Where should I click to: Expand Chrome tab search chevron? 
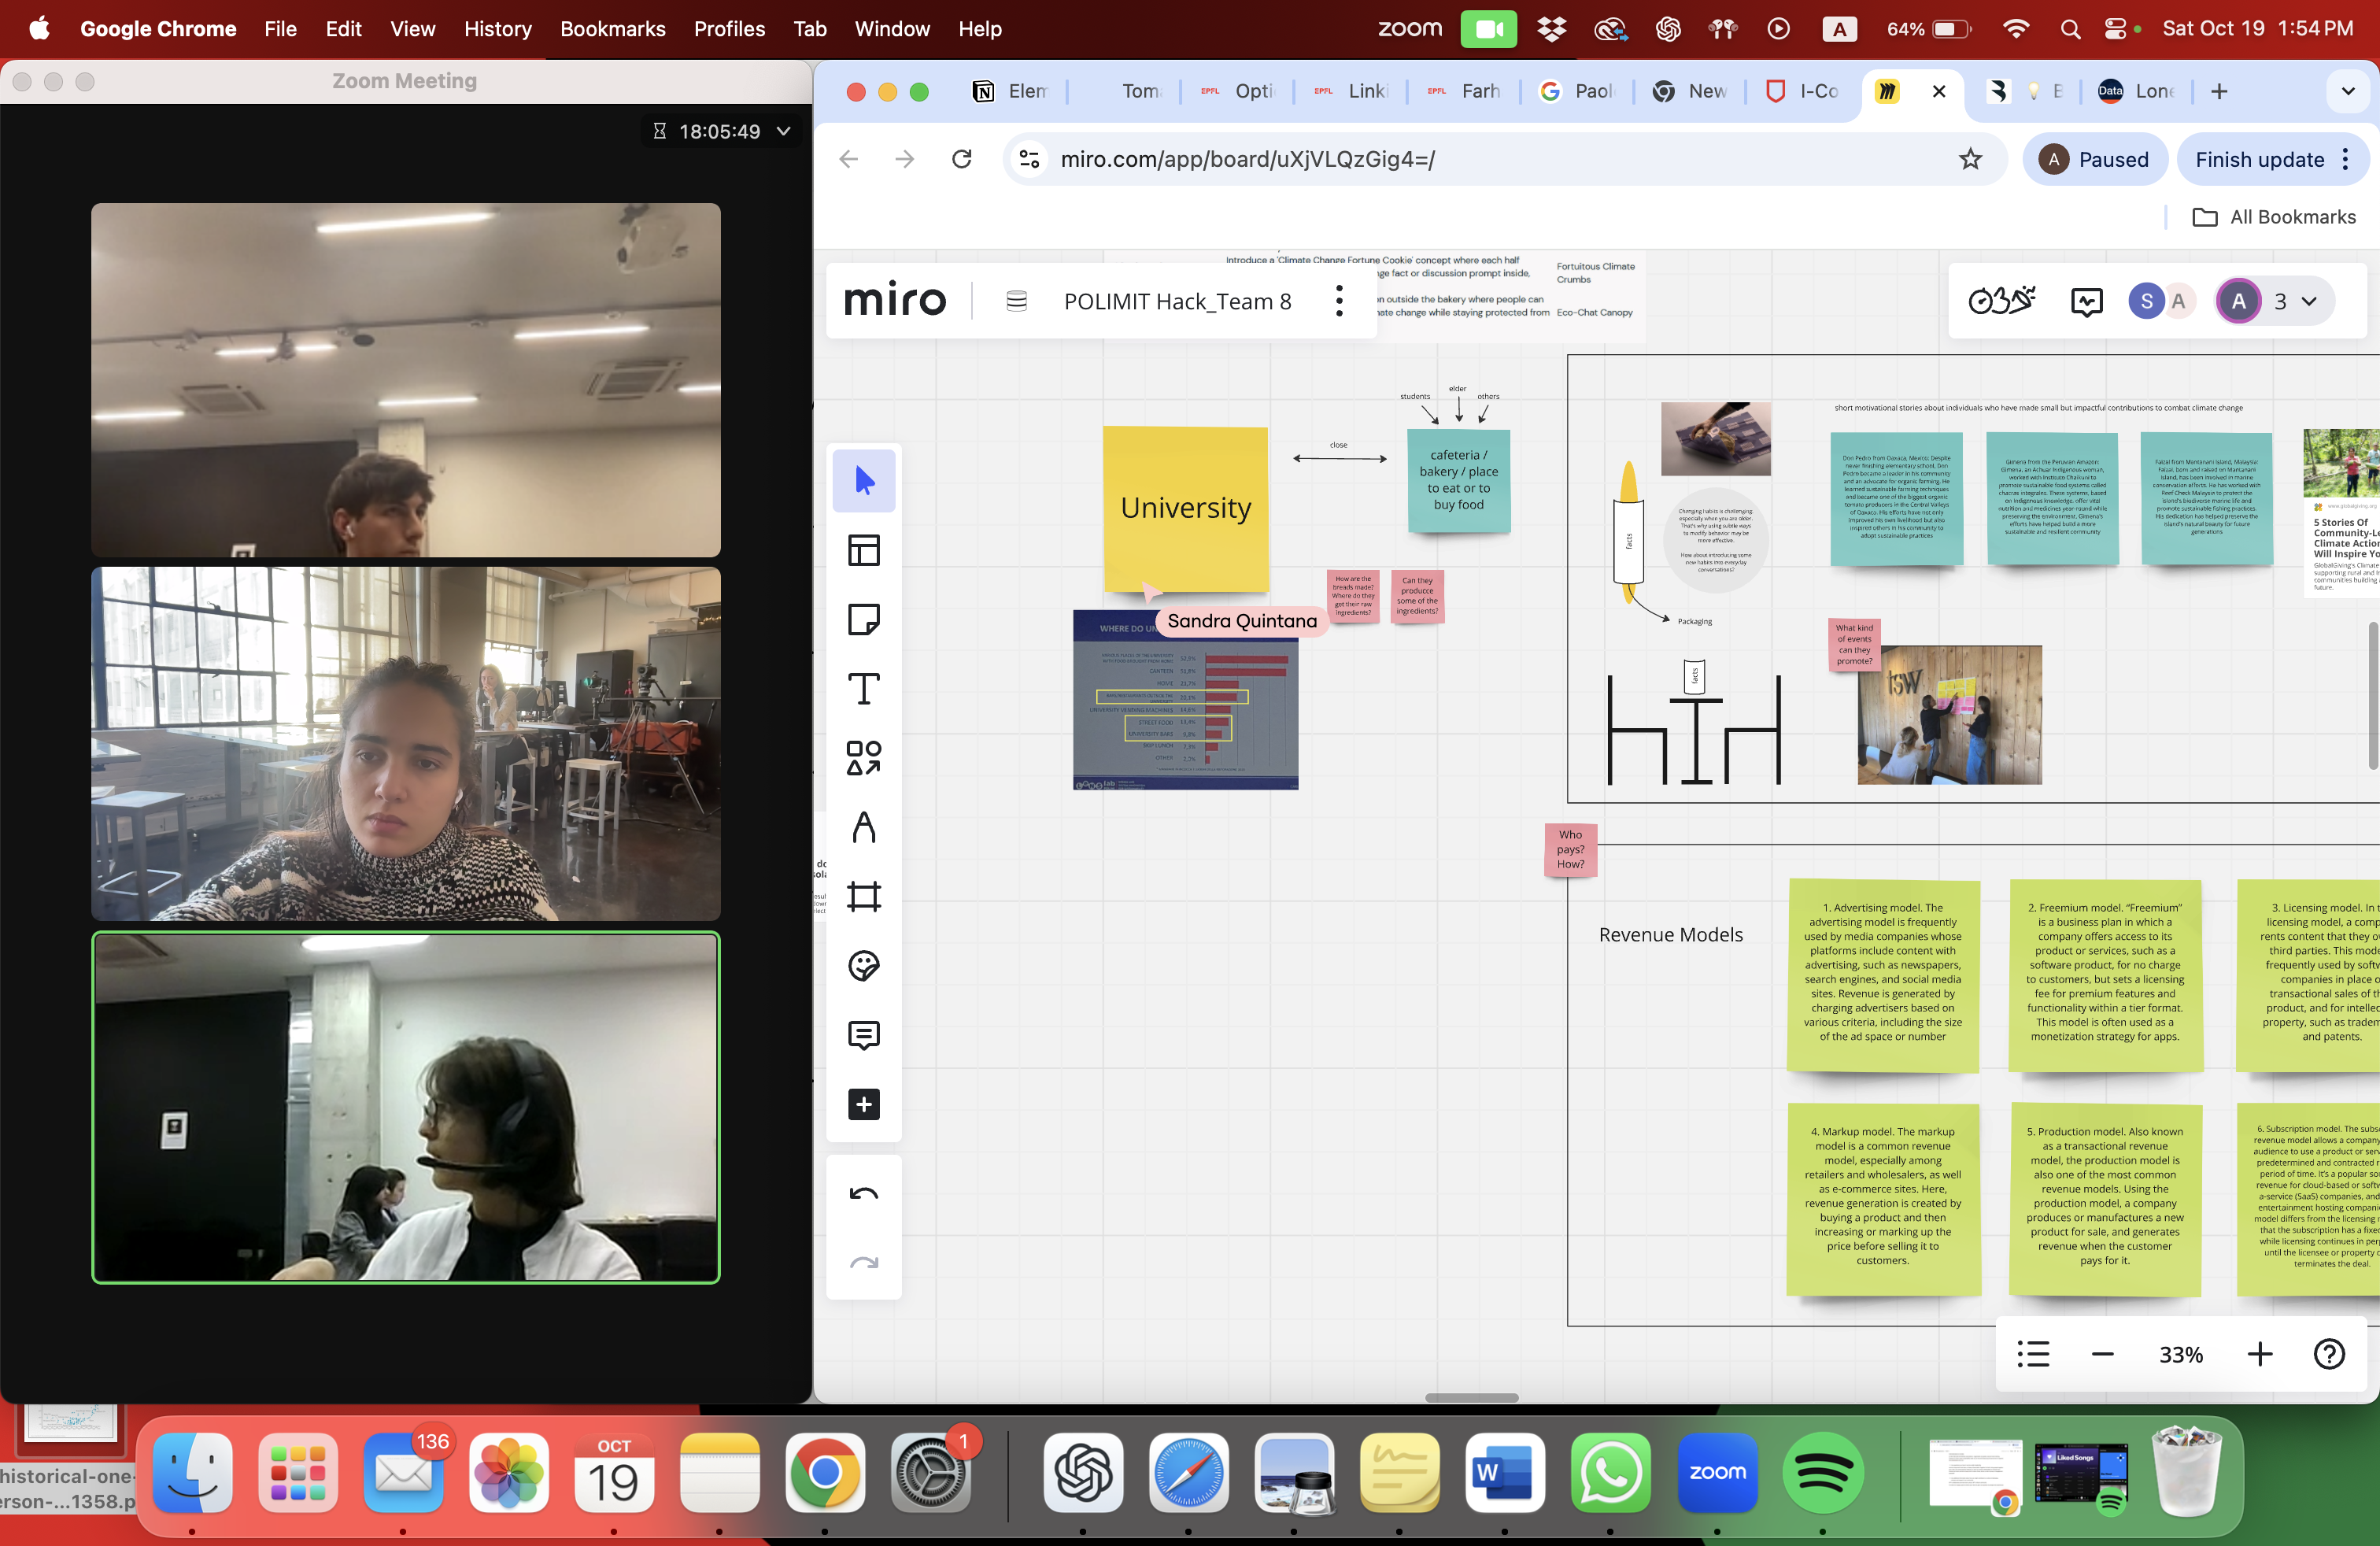(x=2348, y=91)
